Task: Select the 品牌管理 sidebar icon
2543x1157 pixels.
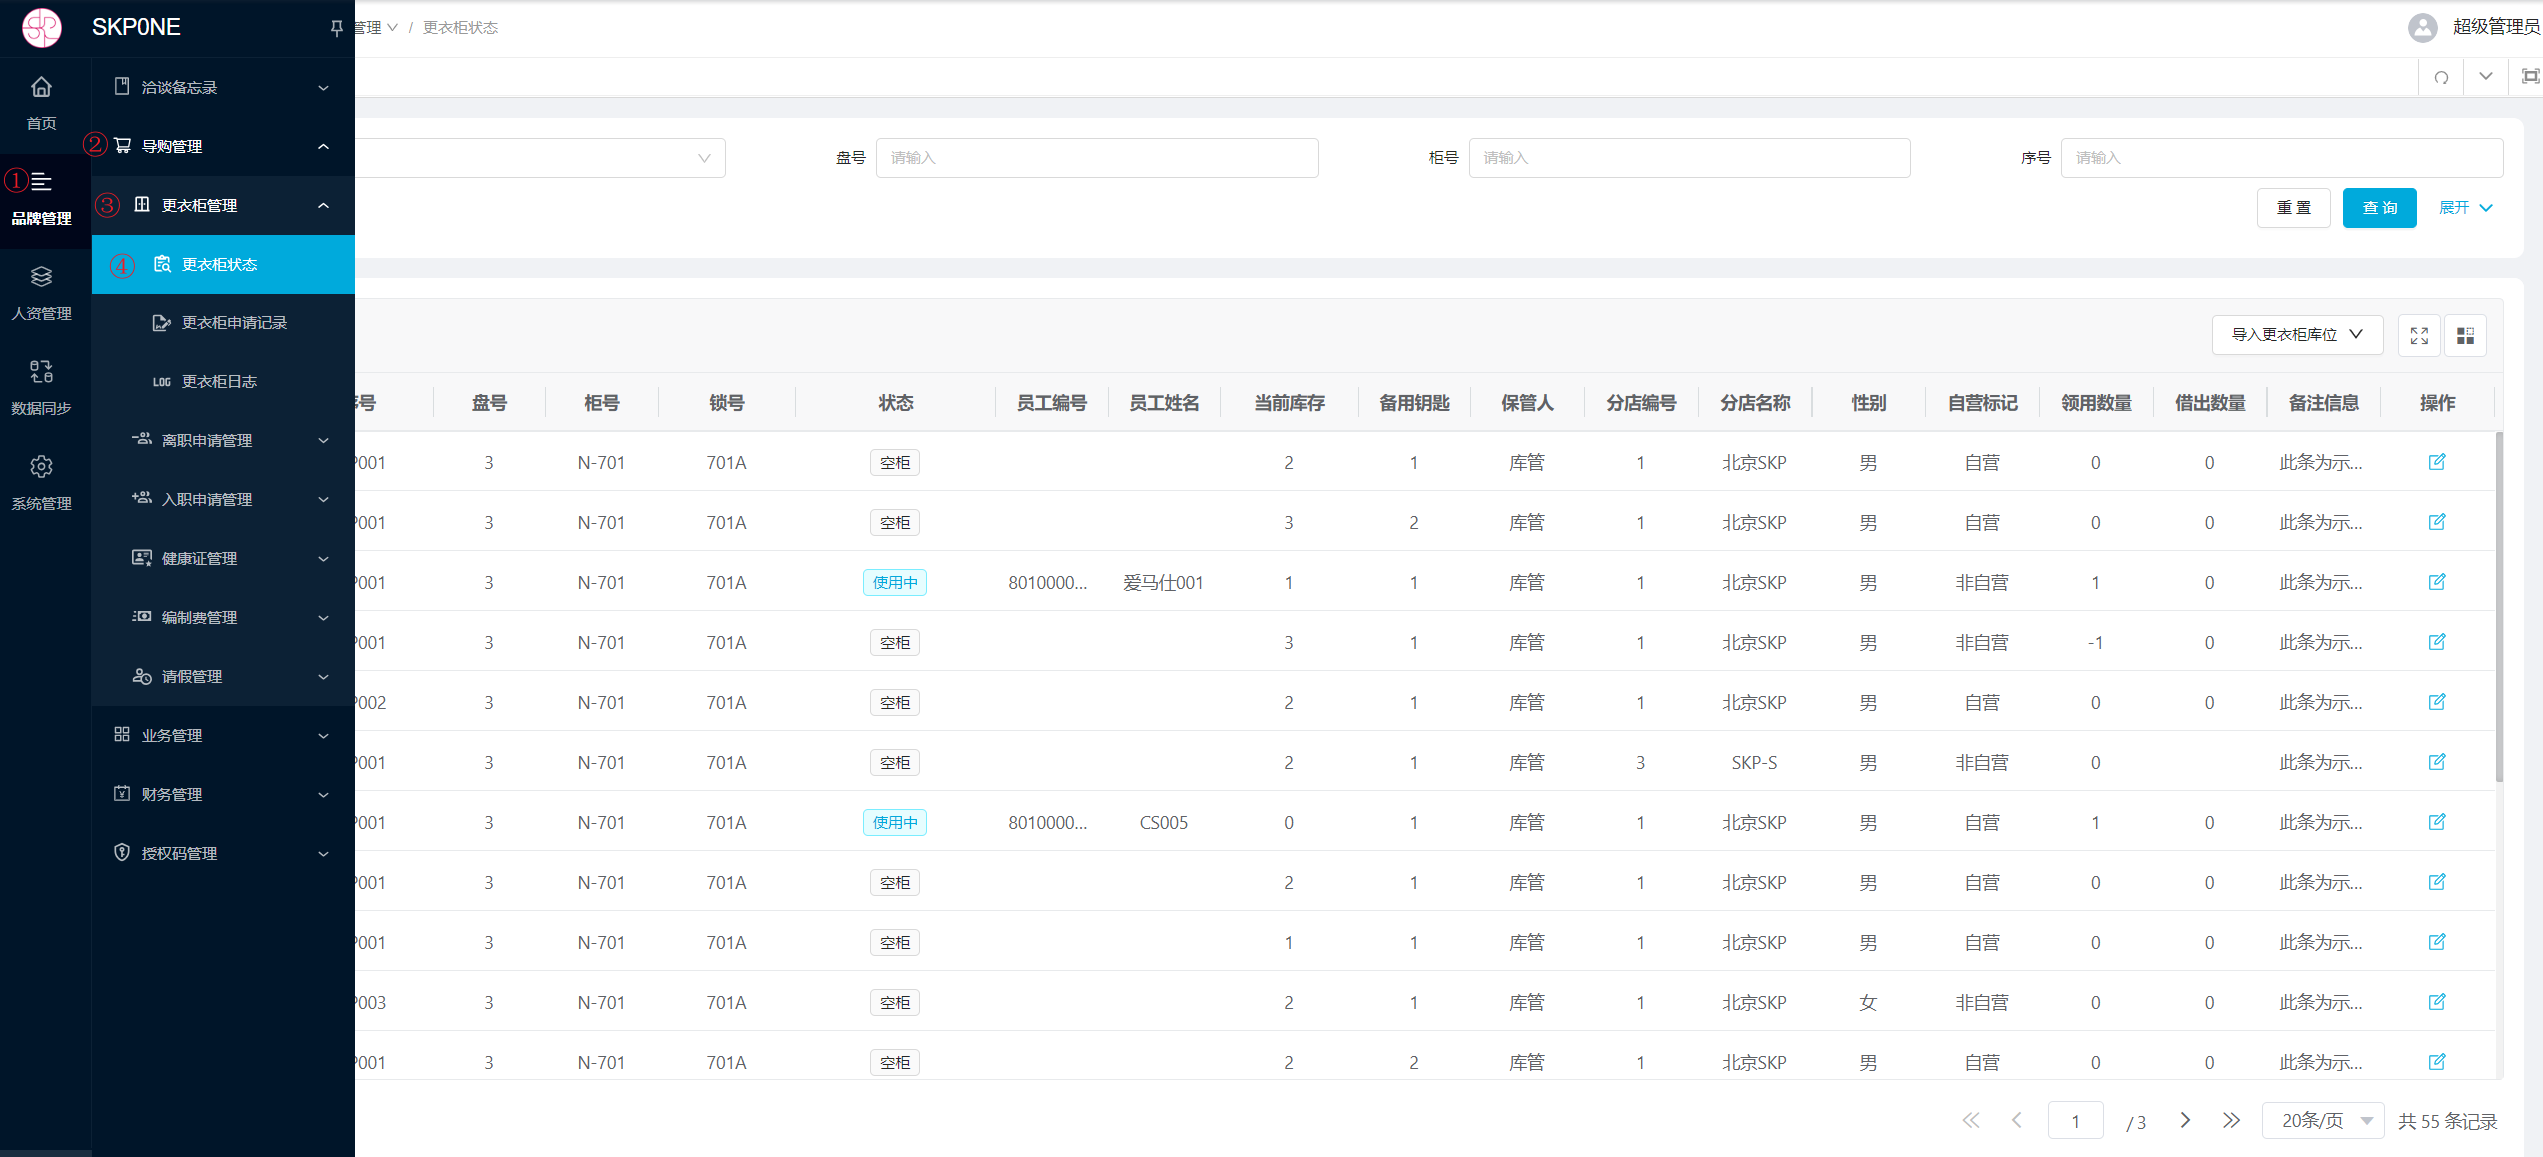Action: pos(41,182)
